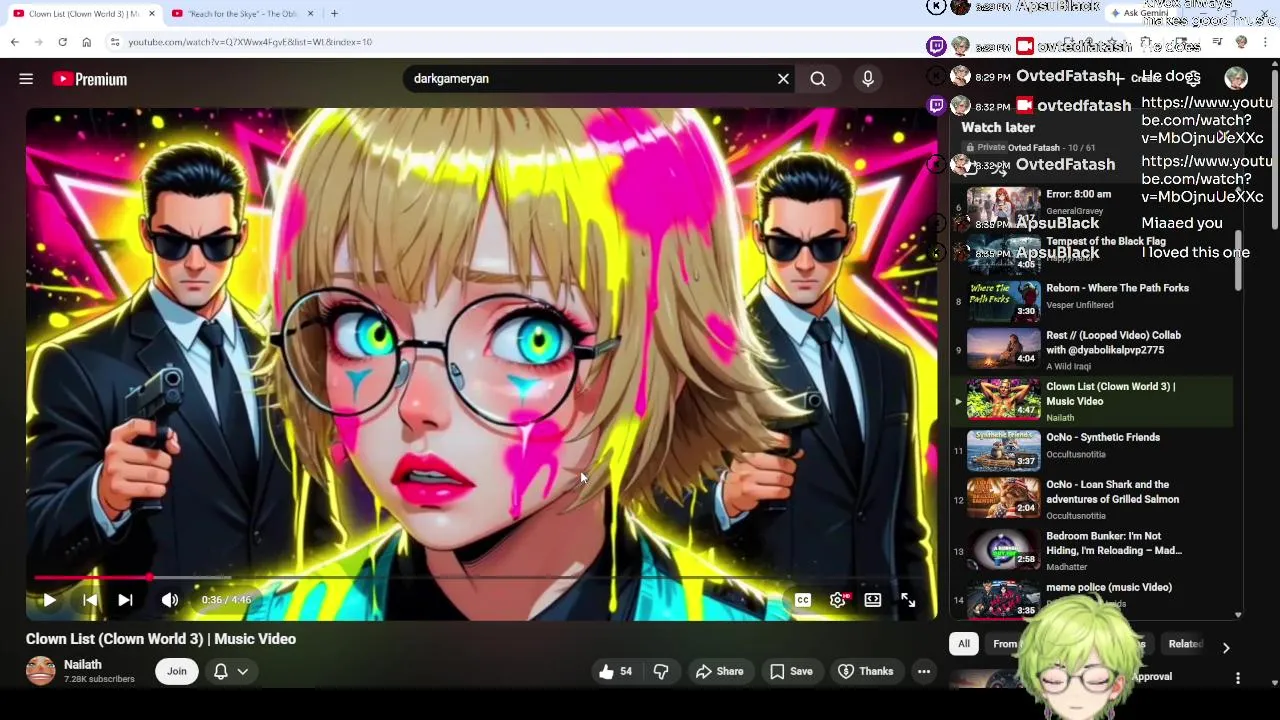Play Bedroom Bunker playlist video
The height and width of the screenshot is (720, 1280).
tap(1091, 550)
